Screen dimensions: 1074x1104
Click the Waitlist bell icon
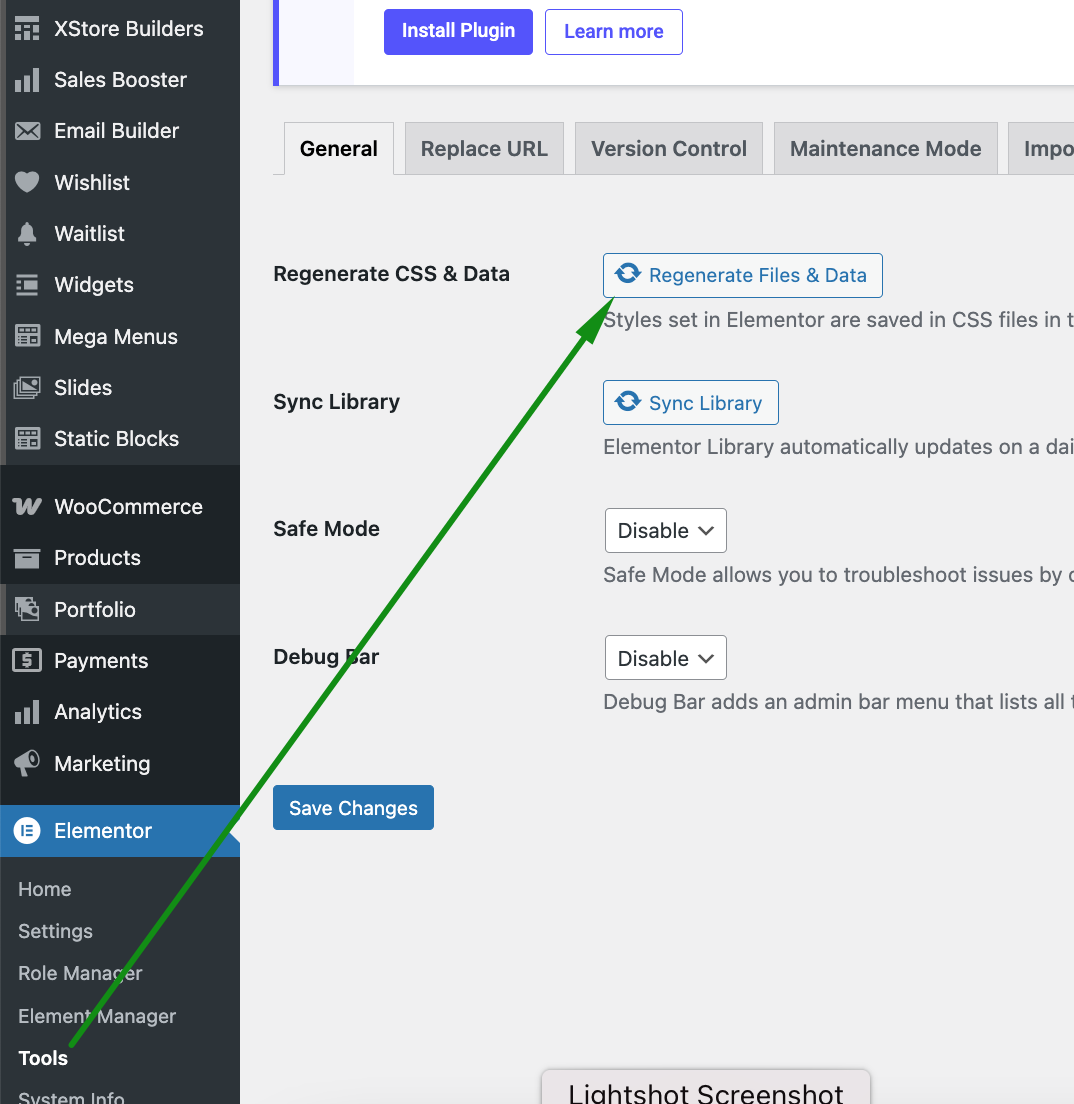pos(27,234)
